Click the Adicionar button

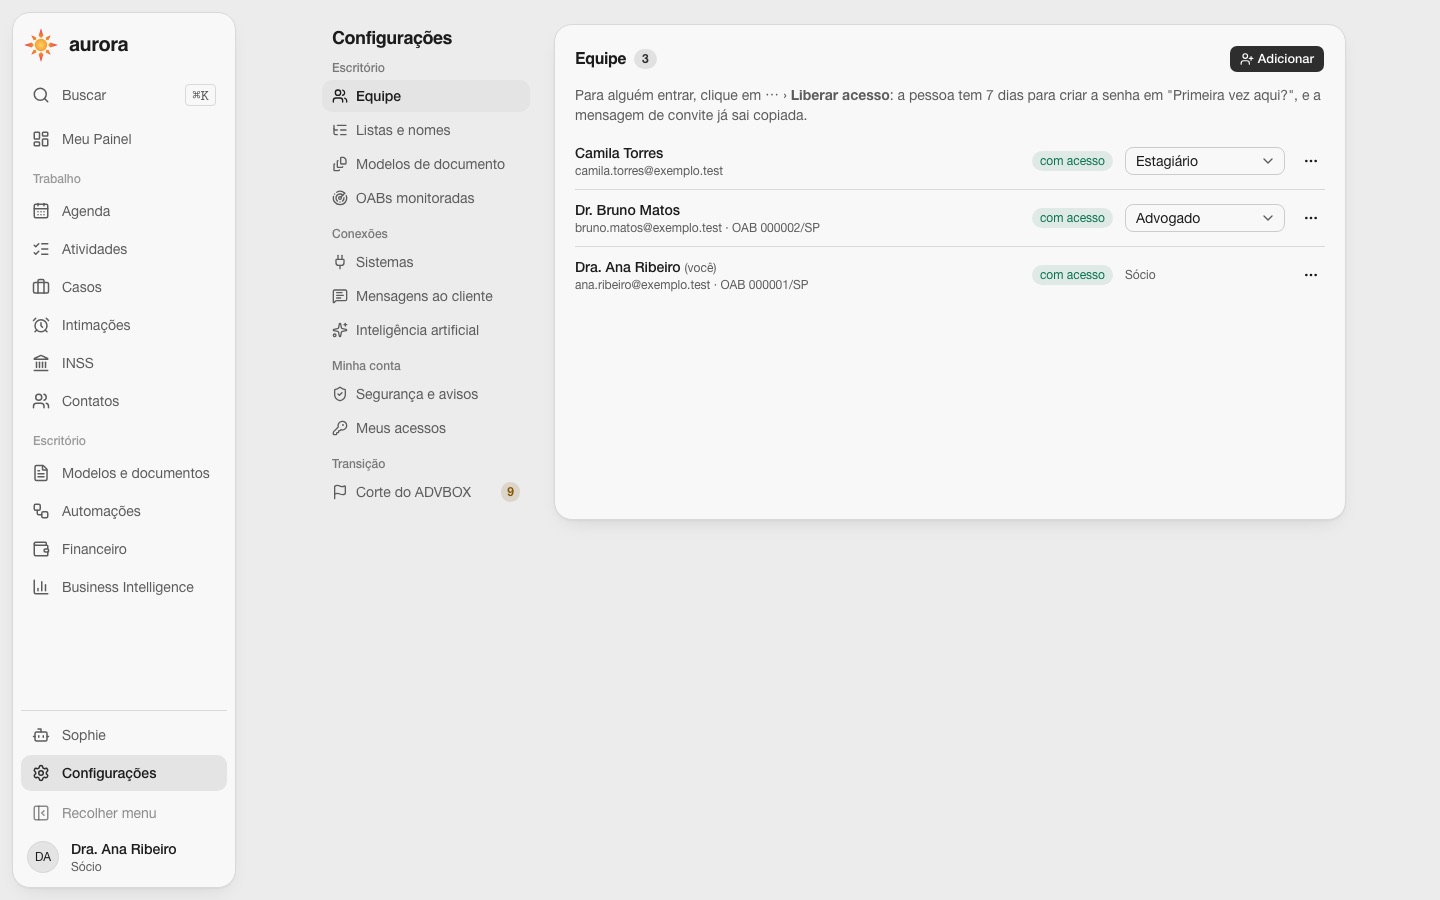[x=1277, y=59]
